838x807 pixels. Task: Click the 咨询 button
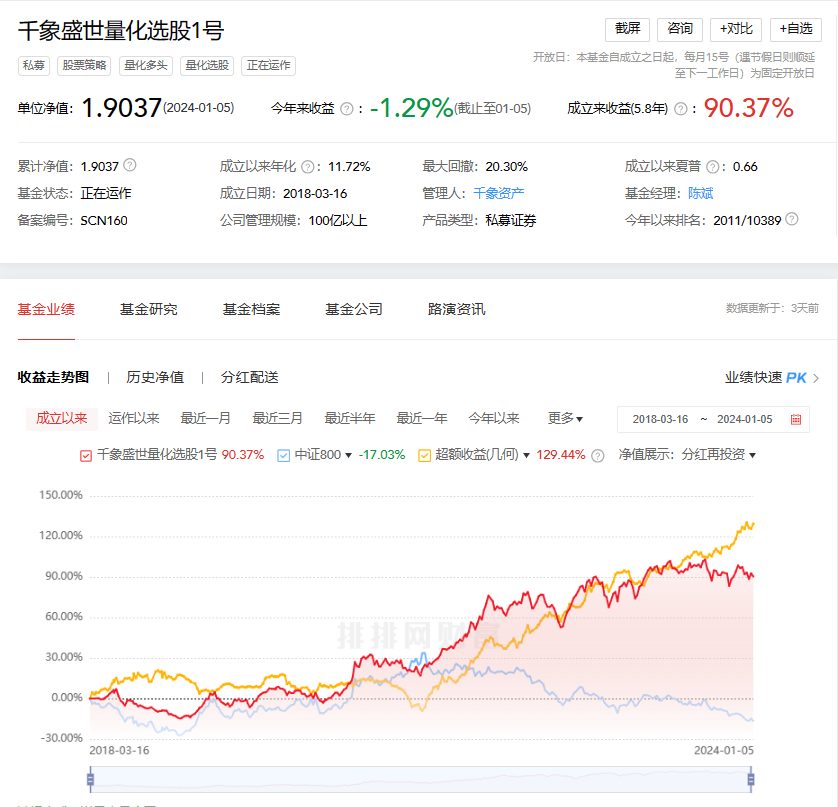coord(680,29)
